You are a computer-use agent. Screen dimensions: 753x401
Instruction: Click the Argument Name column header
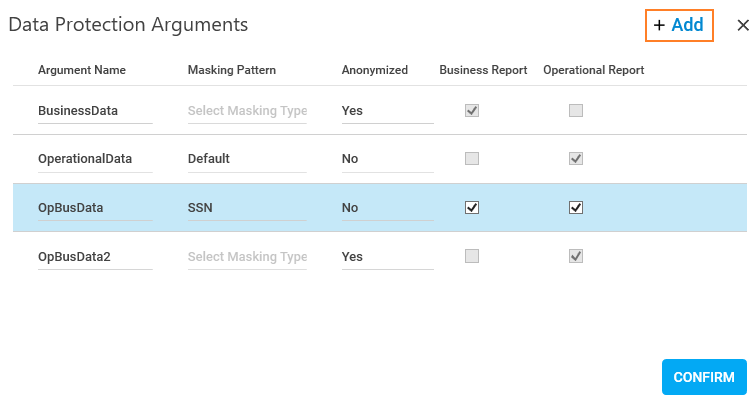pos(82,70)
